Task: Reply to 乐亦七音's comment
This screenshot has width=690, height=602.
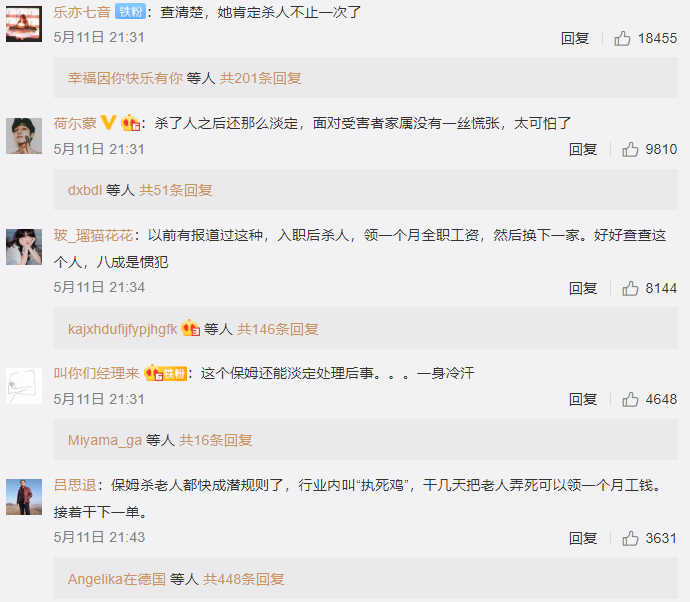Action: tap(575, 38)
